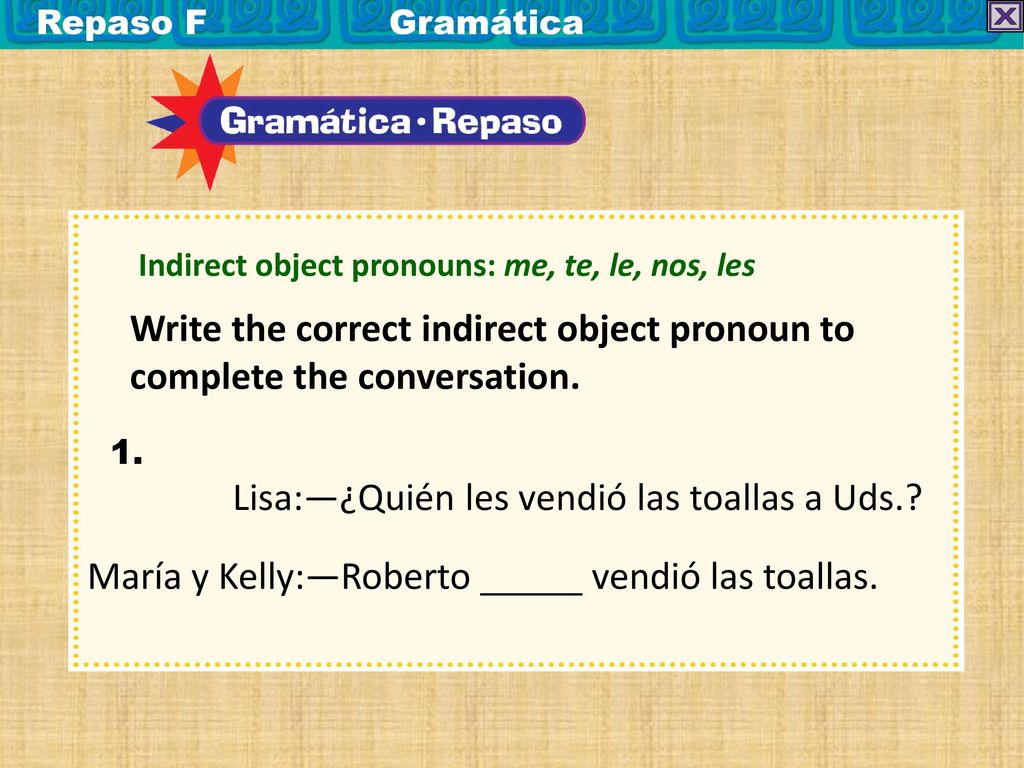
Task: Select the pronoun list 'me, te, le, nos, les'
Action: coord(630,266)
